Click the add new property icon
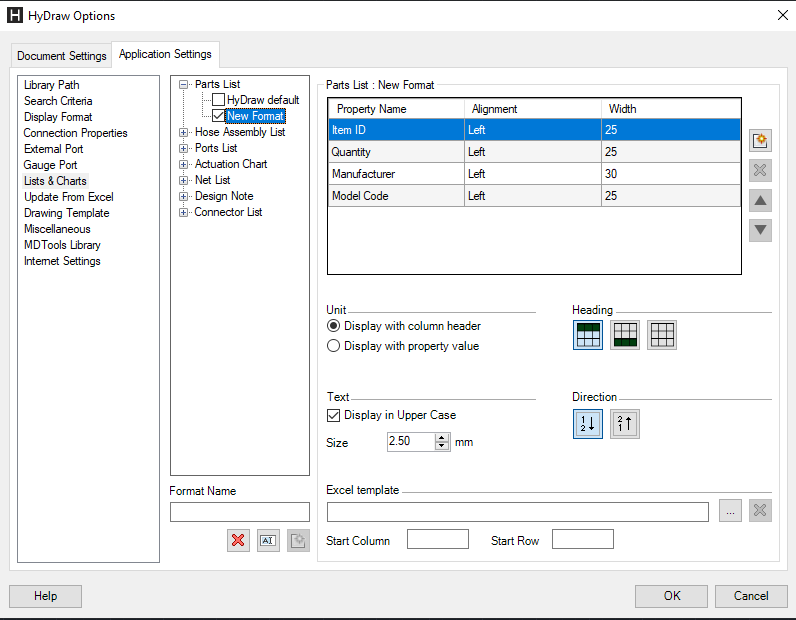 click(x=760, y=140)
